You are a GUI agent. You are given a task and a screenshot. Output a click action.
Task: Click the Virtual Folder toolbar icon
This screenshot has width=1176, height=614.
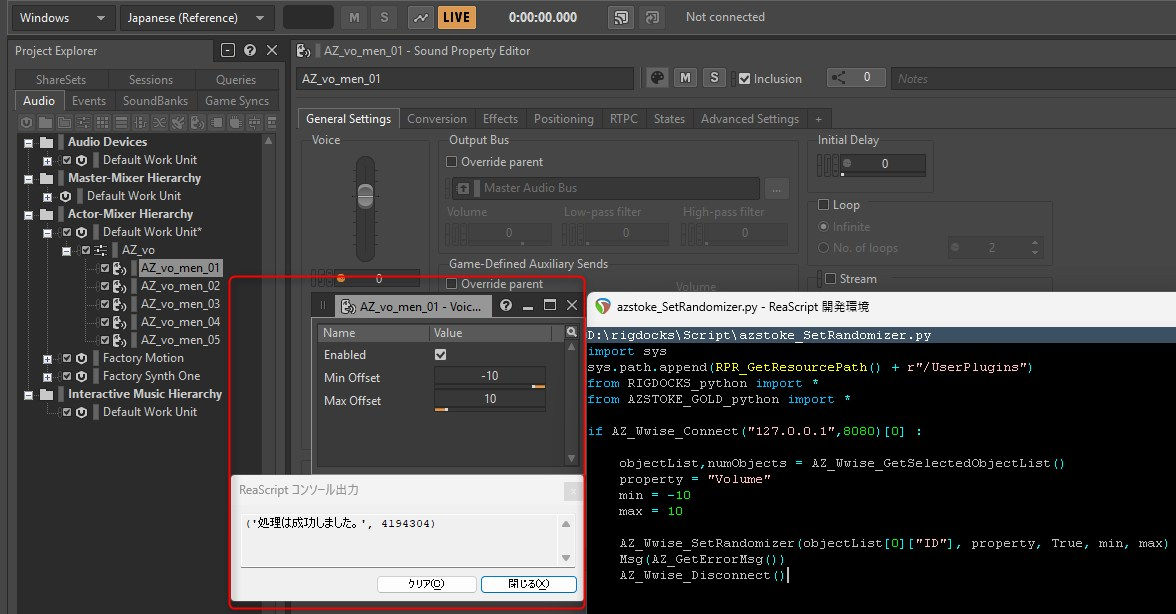click(x=64, y=122)
